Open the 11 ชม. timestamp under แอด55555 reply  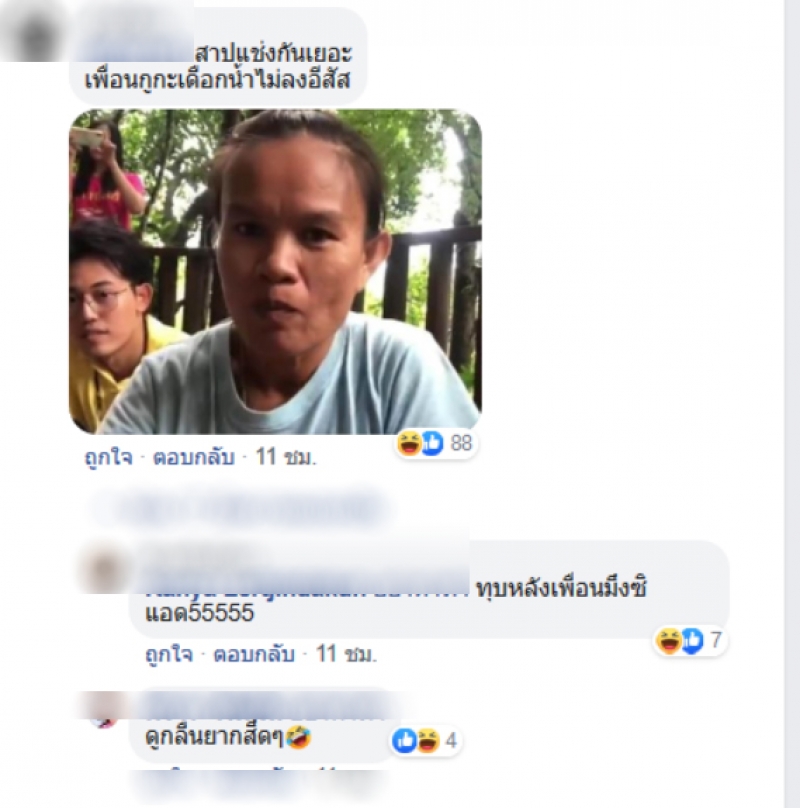point(346,654)
